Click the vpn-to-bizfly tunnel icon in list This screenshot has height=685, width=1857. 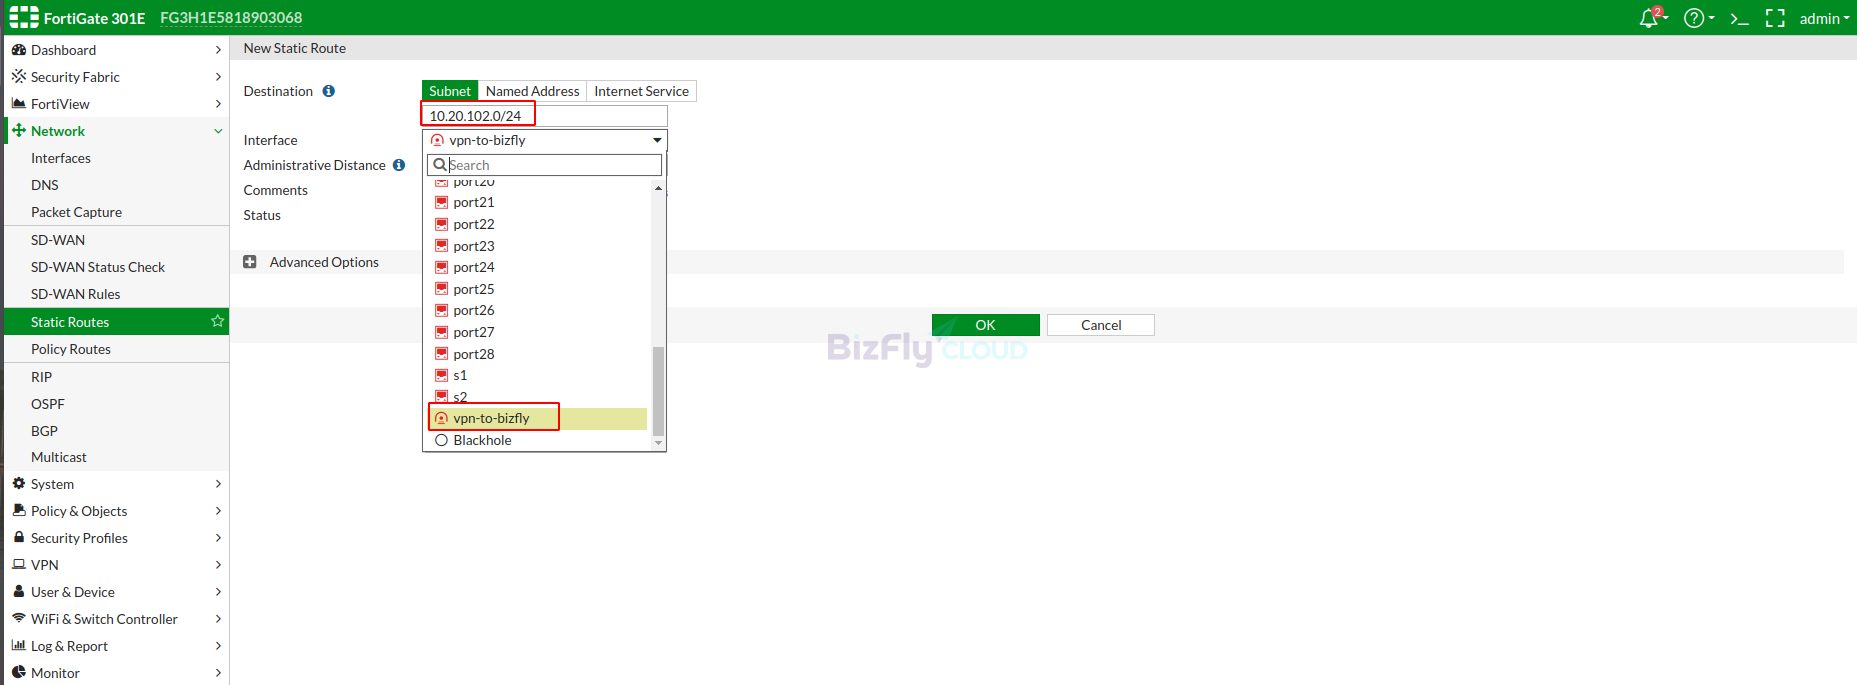coord(441,418)
